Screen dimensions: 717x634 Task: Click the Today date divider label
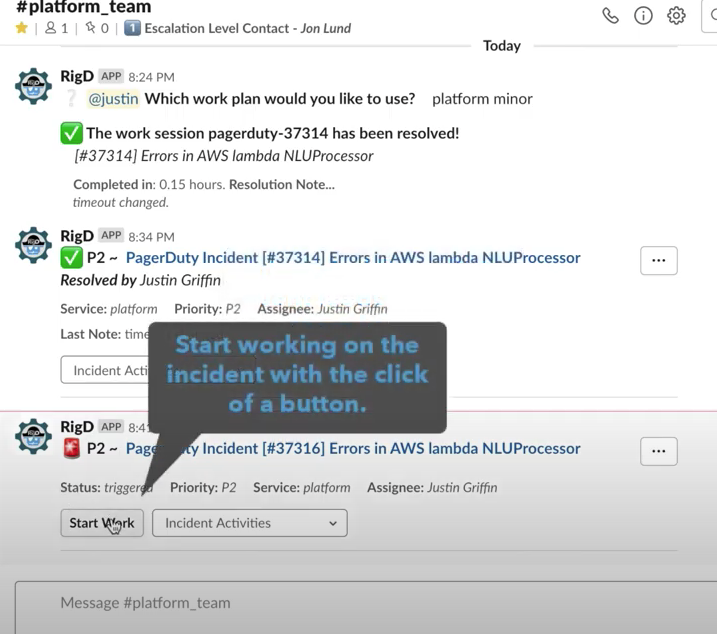pyautogui.click(x=502, y=46)
